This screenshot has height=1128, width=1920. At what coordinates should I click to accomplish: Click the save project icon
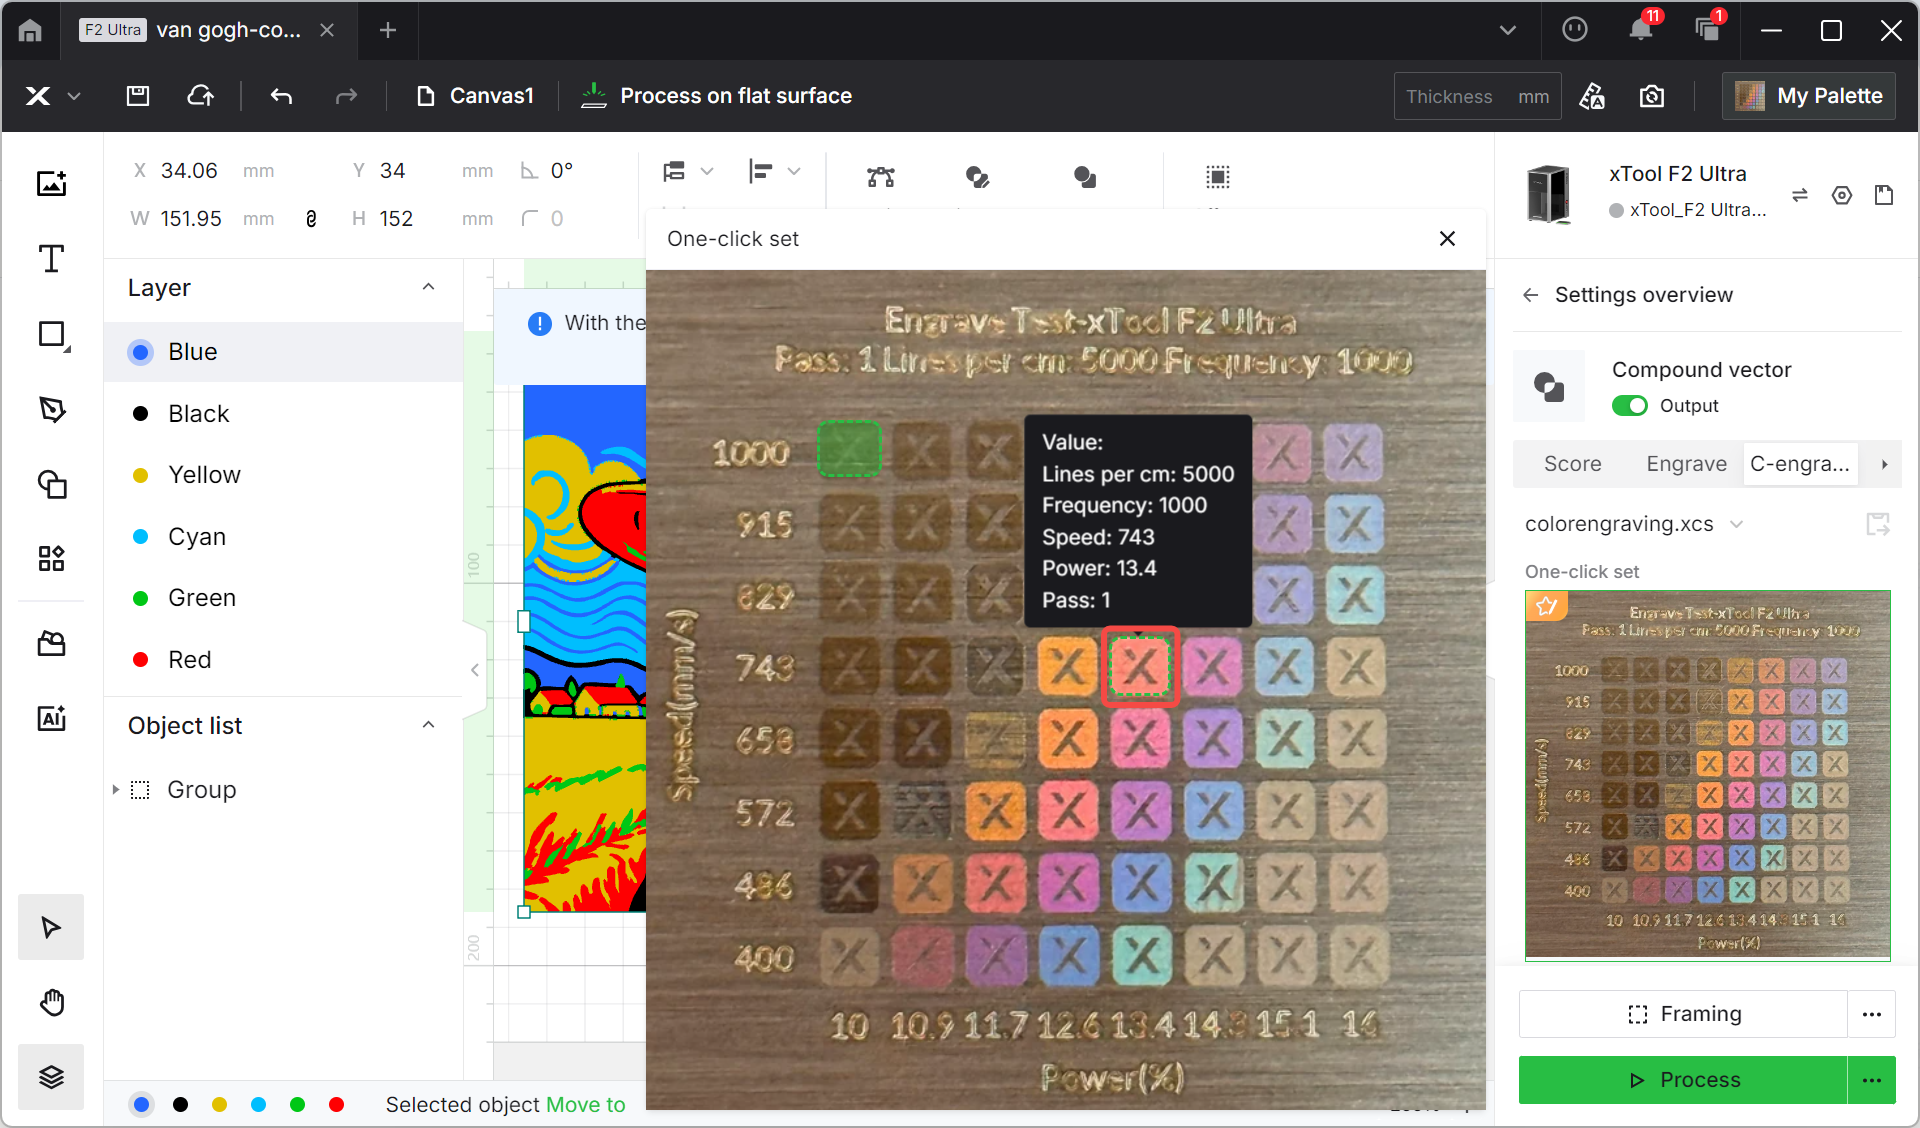(138, 96)
